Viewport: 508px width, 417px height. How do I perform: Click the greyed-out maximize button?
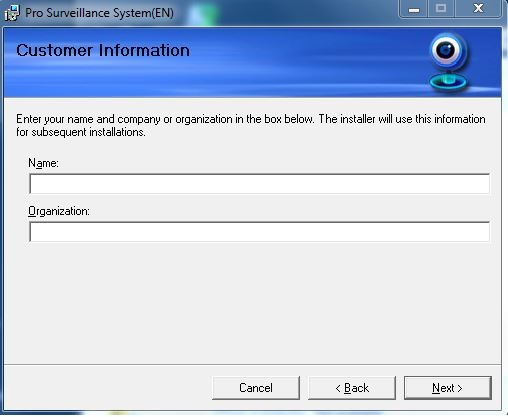[441, 9]
